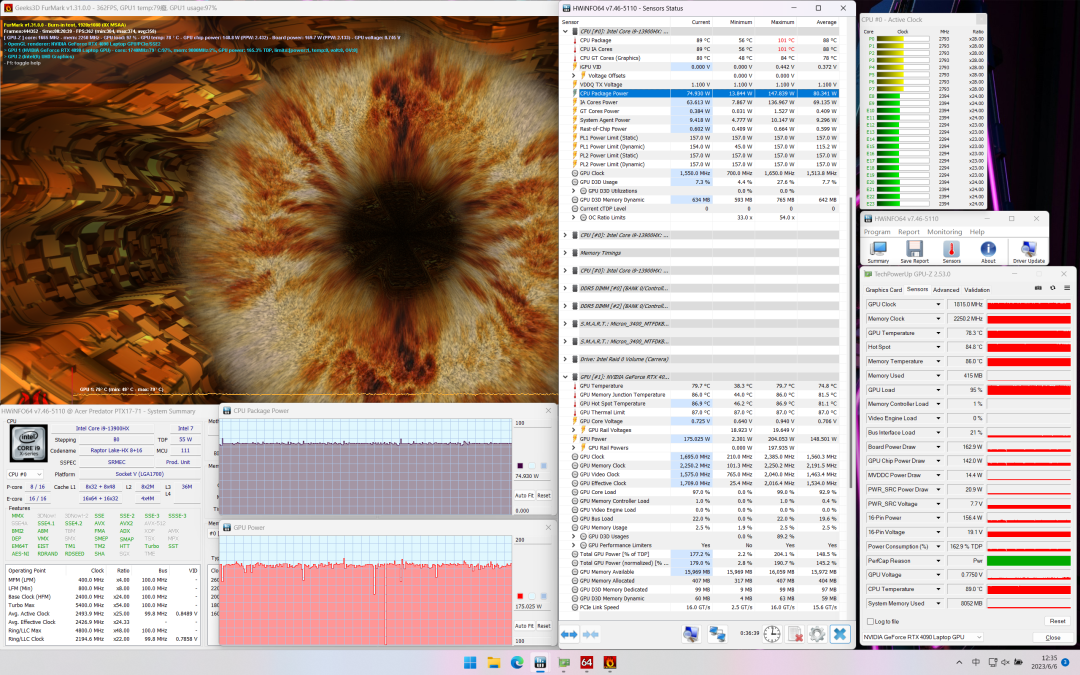Enable the Log to file checkbox
Image resolution: width=1080 pixels, height=675 pixels.
pyautogui.click(x=868, y=621)
